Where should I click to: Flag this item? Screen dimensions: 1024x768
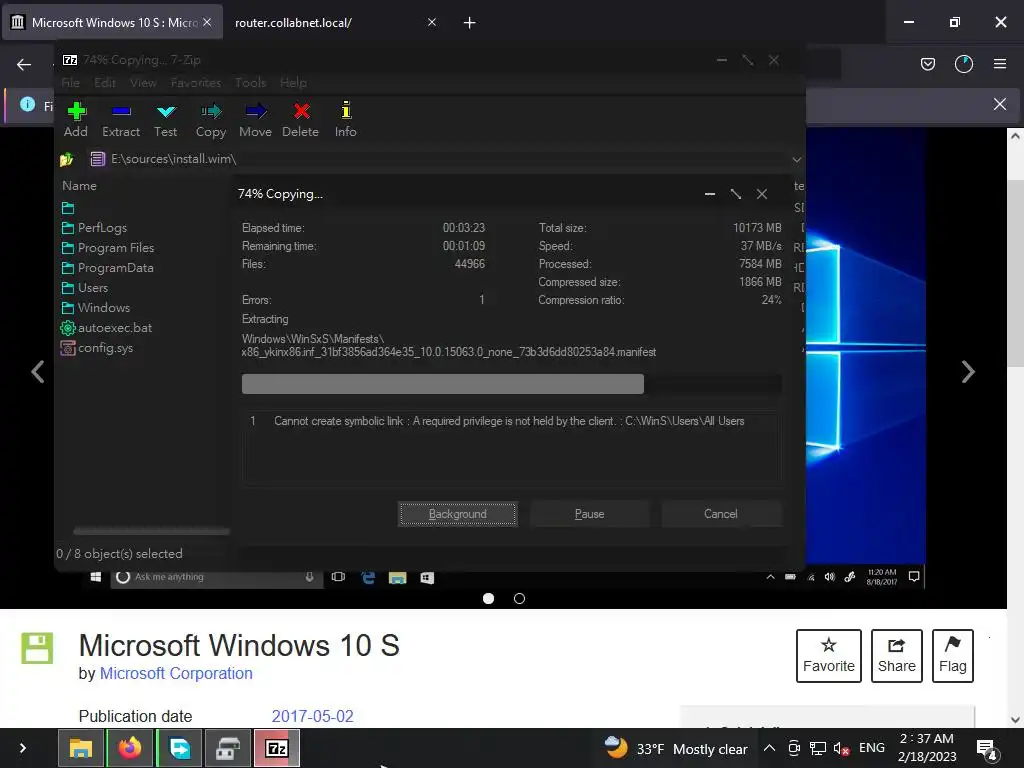tap(953, 656)
